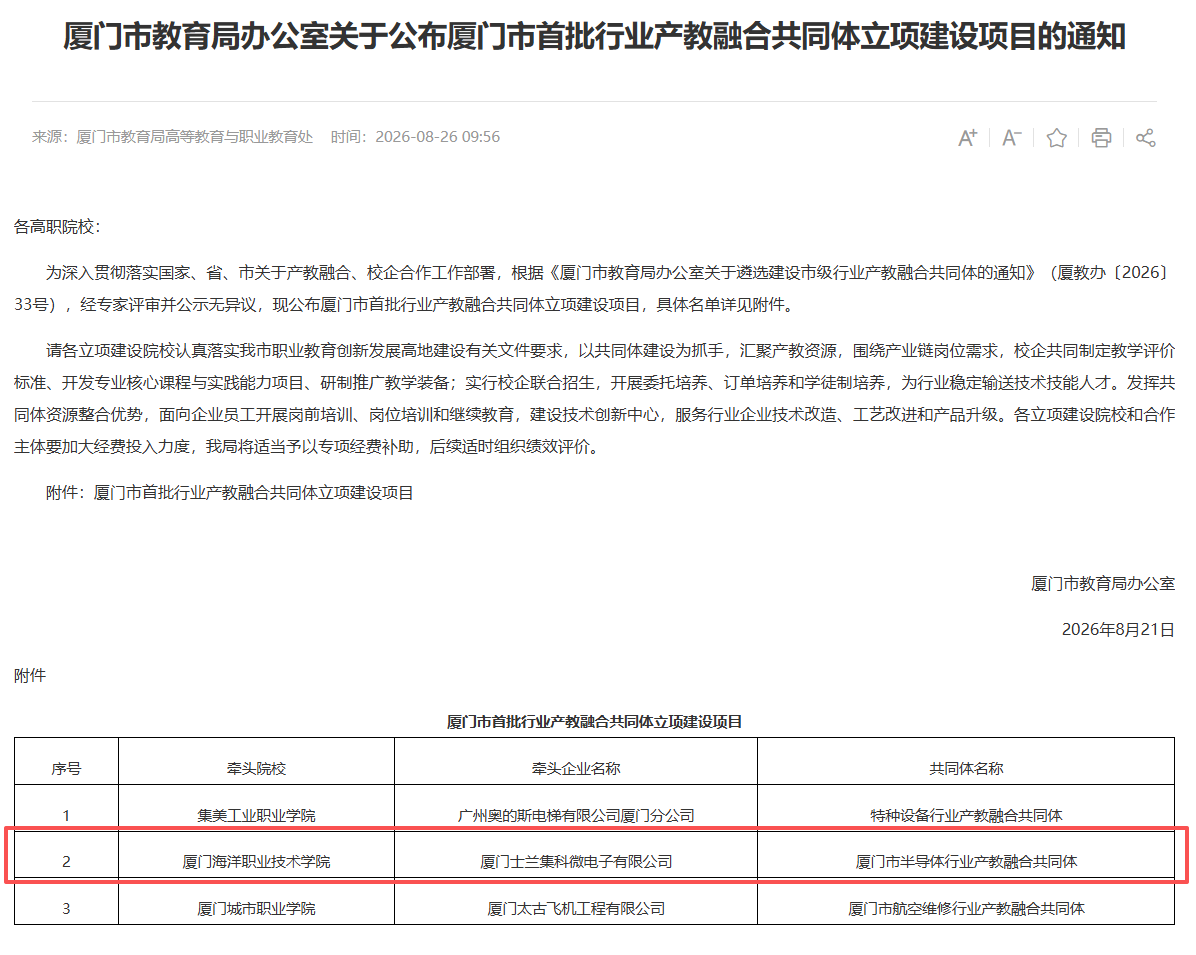Click 厦门市半导体行业产教融合共同体 cell
The width and height of the screenshot is (1196, 955).
(966, 862)
